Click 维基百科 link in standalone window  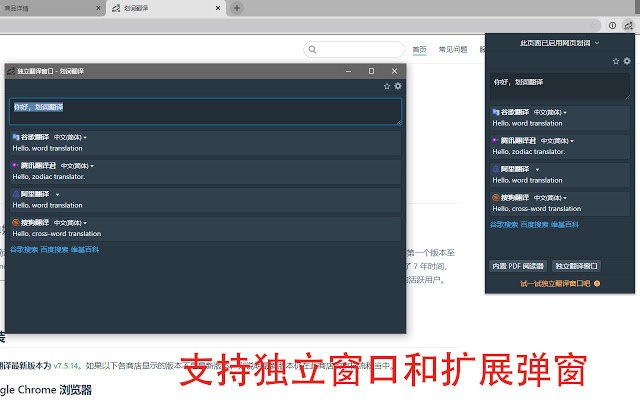coord(84,250)
